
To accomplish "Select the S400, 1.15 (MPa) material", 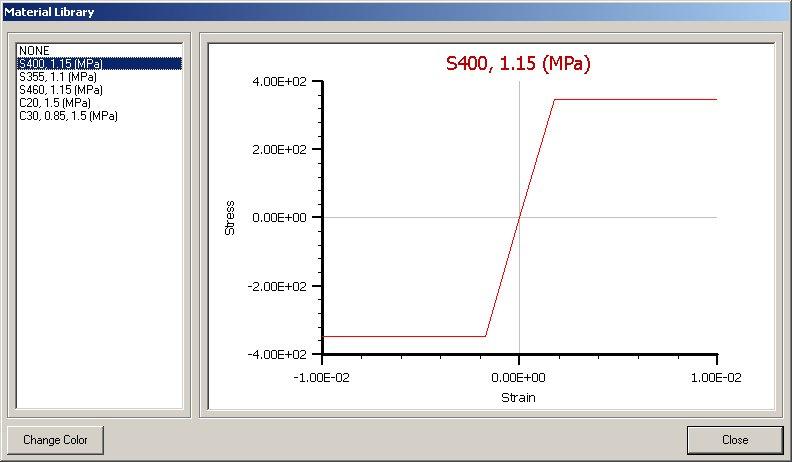I will tap(60, 63).
